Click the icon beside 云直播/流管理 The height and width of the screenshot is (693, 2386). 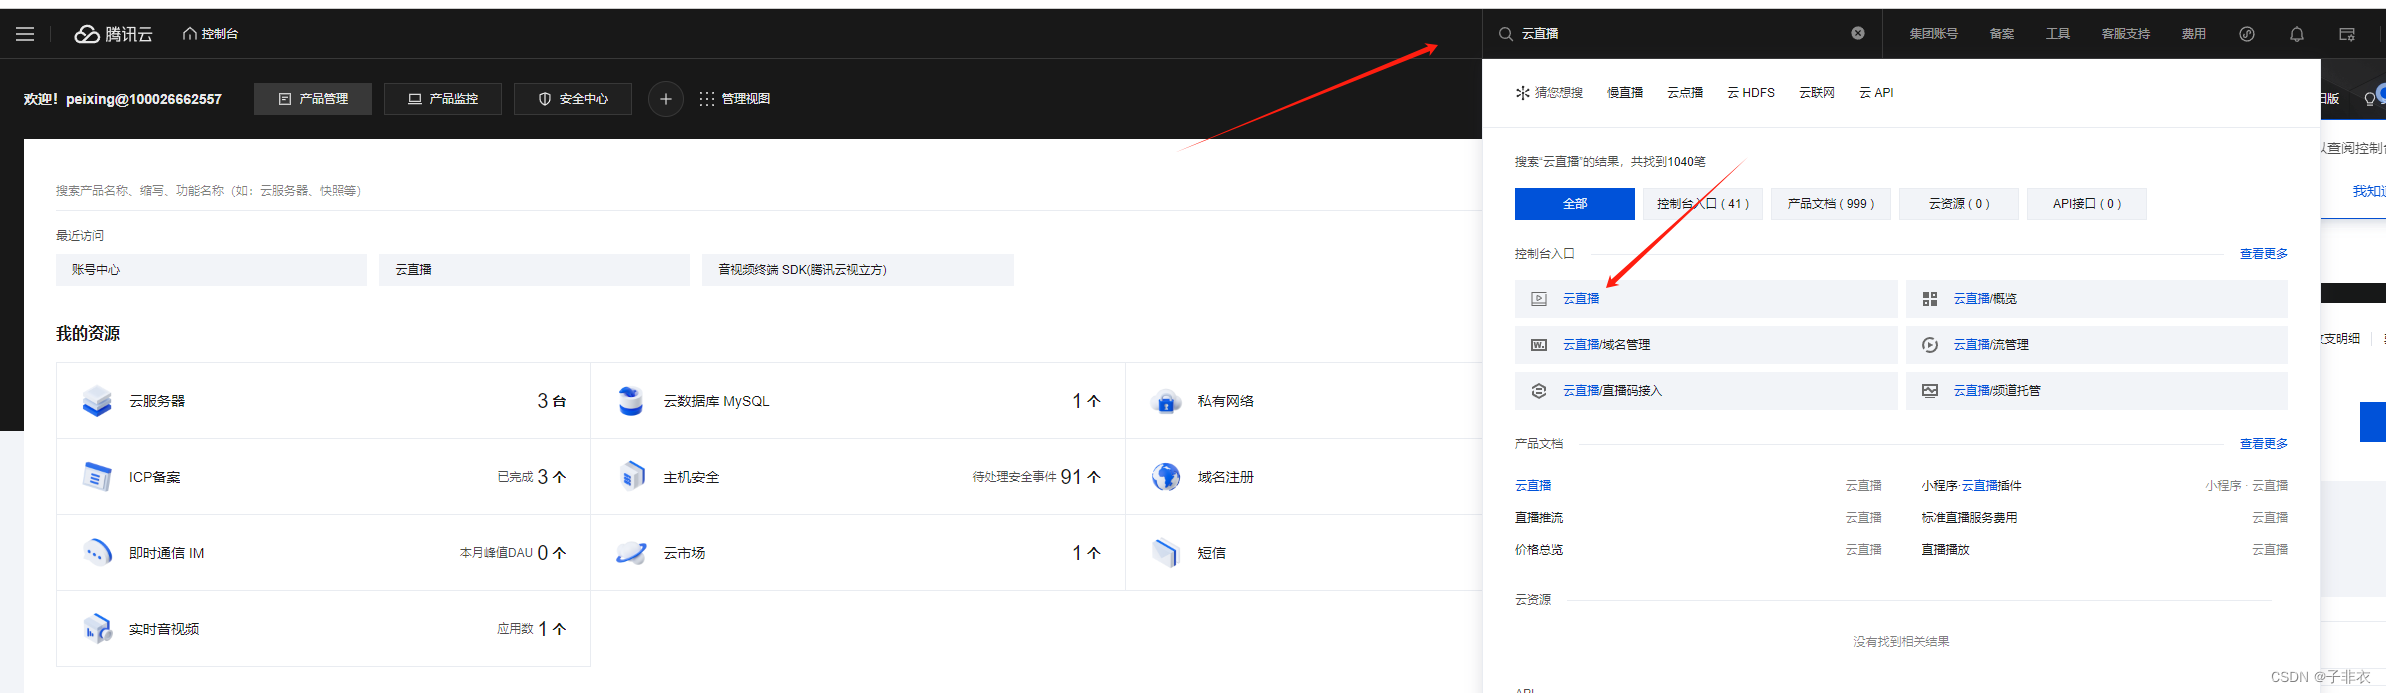[1930, 345]
